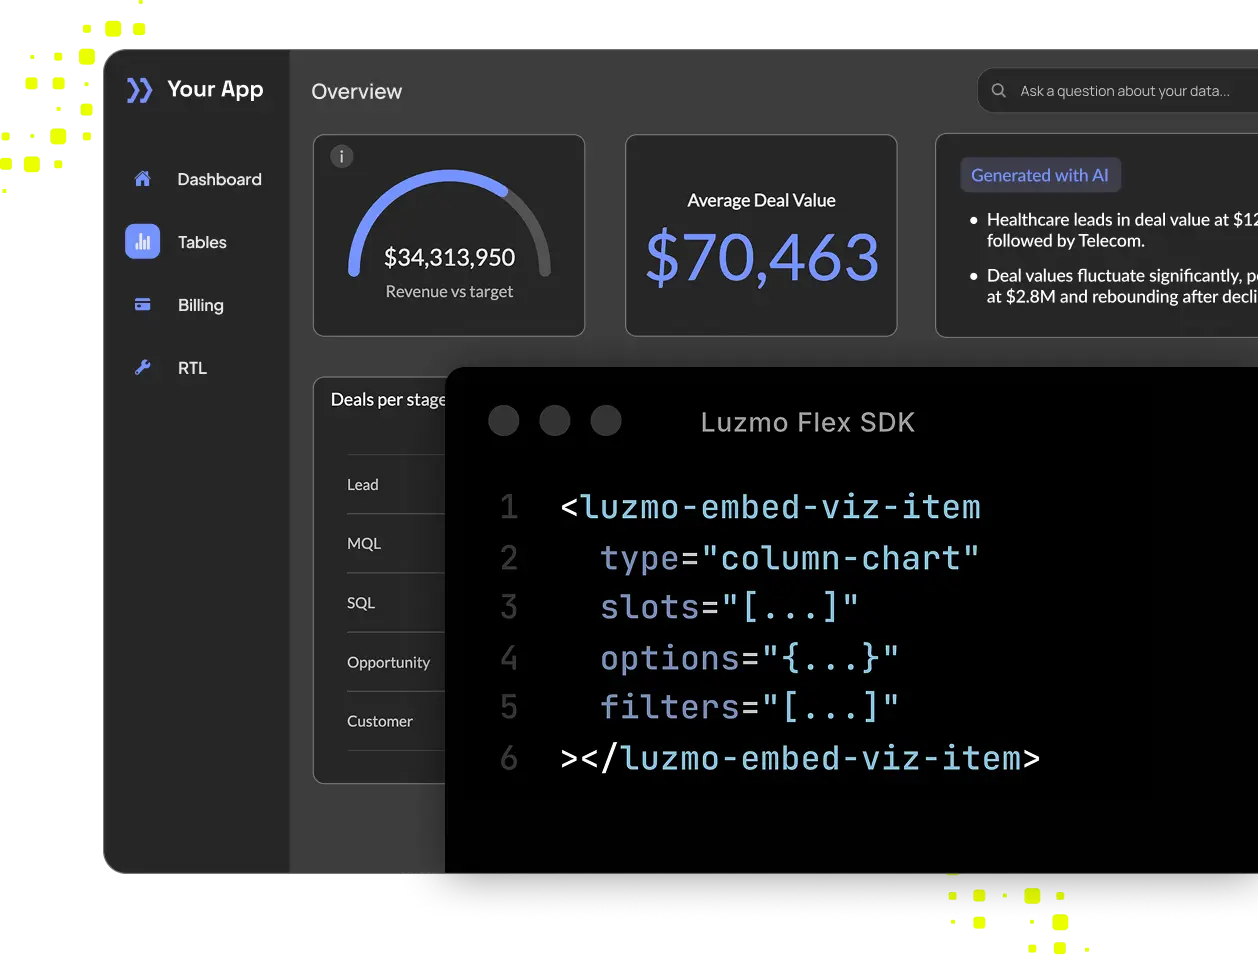Click the Overview heading
The image size is (1258, 955).
(x=357, y=91)
